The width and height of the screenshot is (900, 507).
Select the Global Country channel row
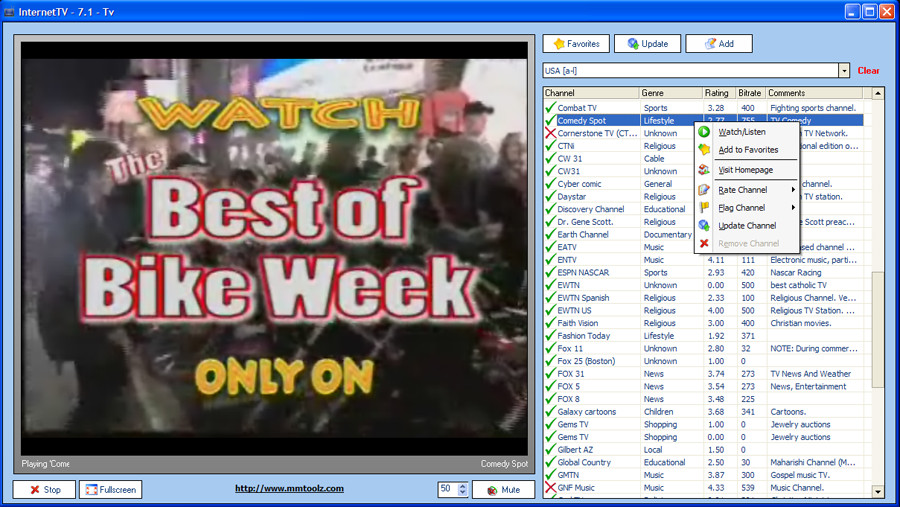point(703,462)
